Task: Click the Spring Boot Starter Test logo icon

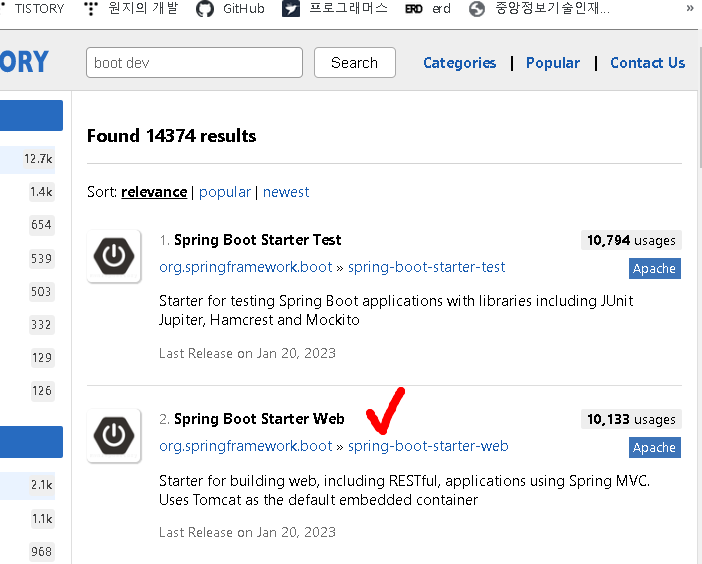Action: pos(114,256)
